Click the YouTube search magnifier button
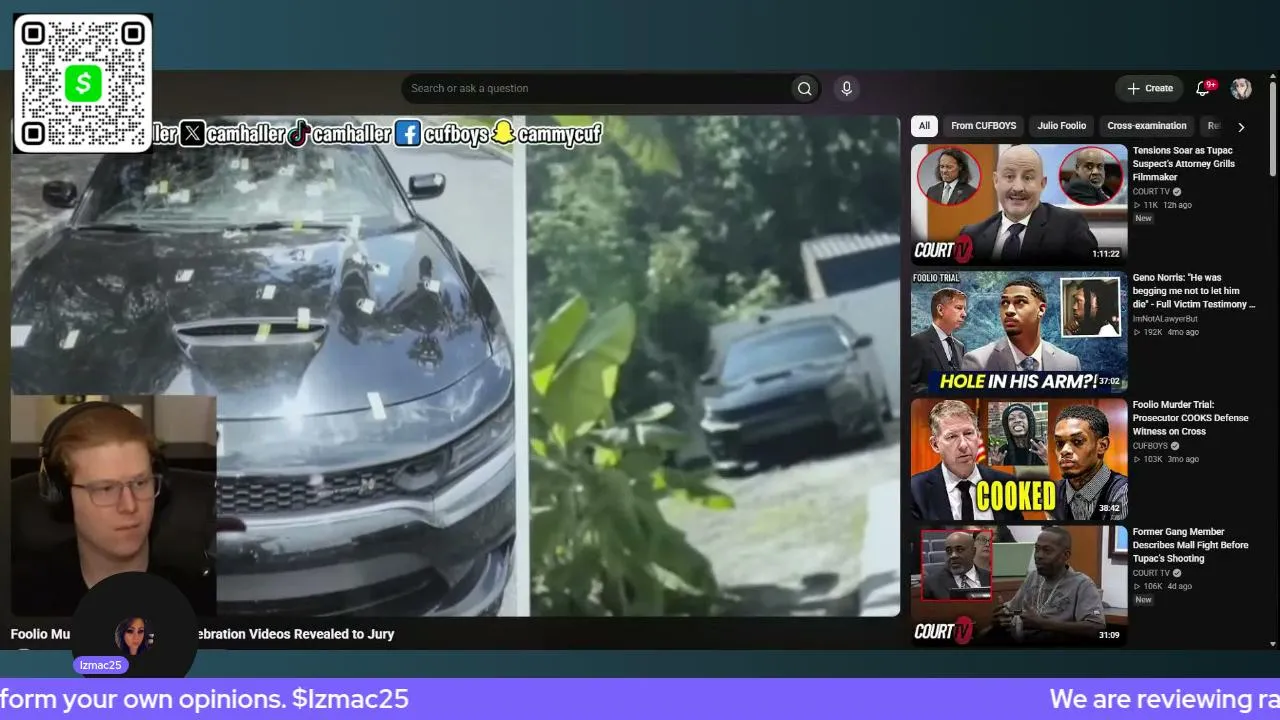This screenshot has width=1280, height=720. pos(804,89)
